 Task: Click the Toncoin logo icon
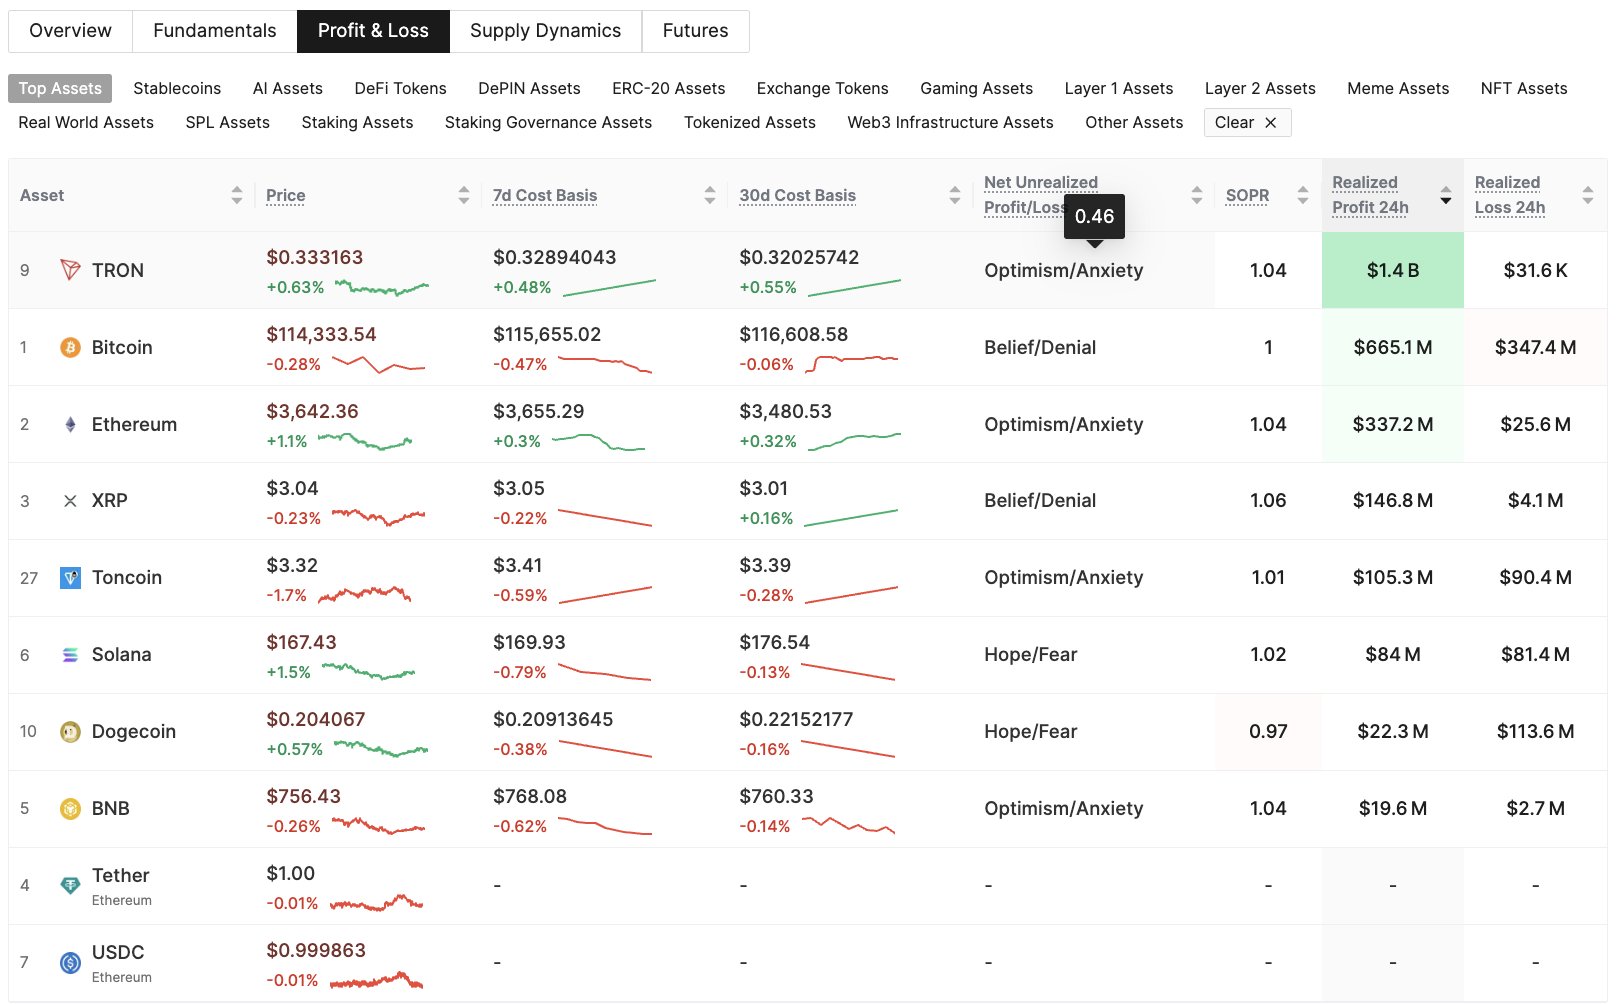[69, 577]
